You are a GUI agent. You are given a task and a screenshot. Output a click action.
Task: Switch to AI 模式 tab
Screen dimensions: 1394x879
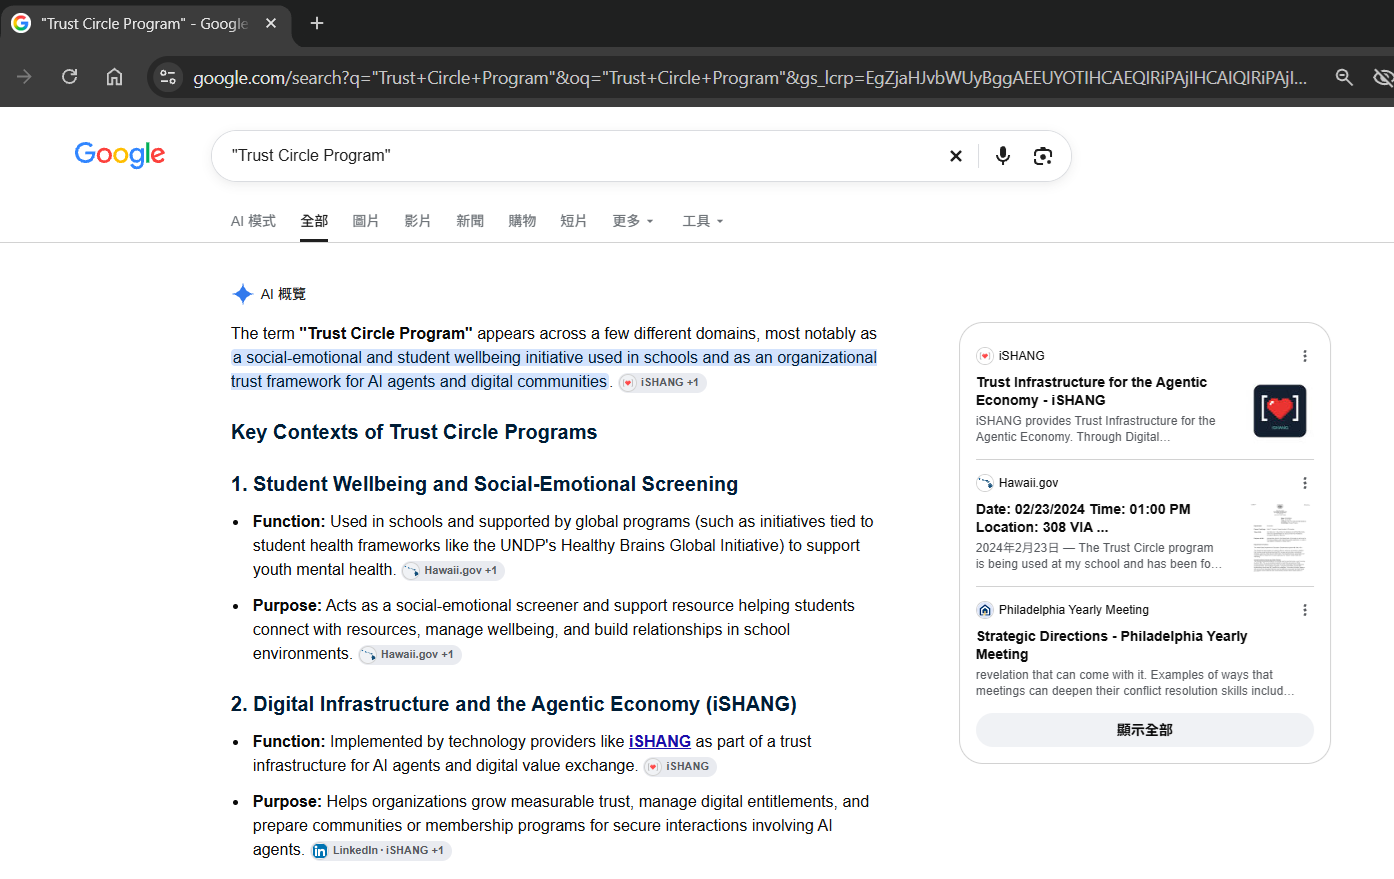coord(253,221)
